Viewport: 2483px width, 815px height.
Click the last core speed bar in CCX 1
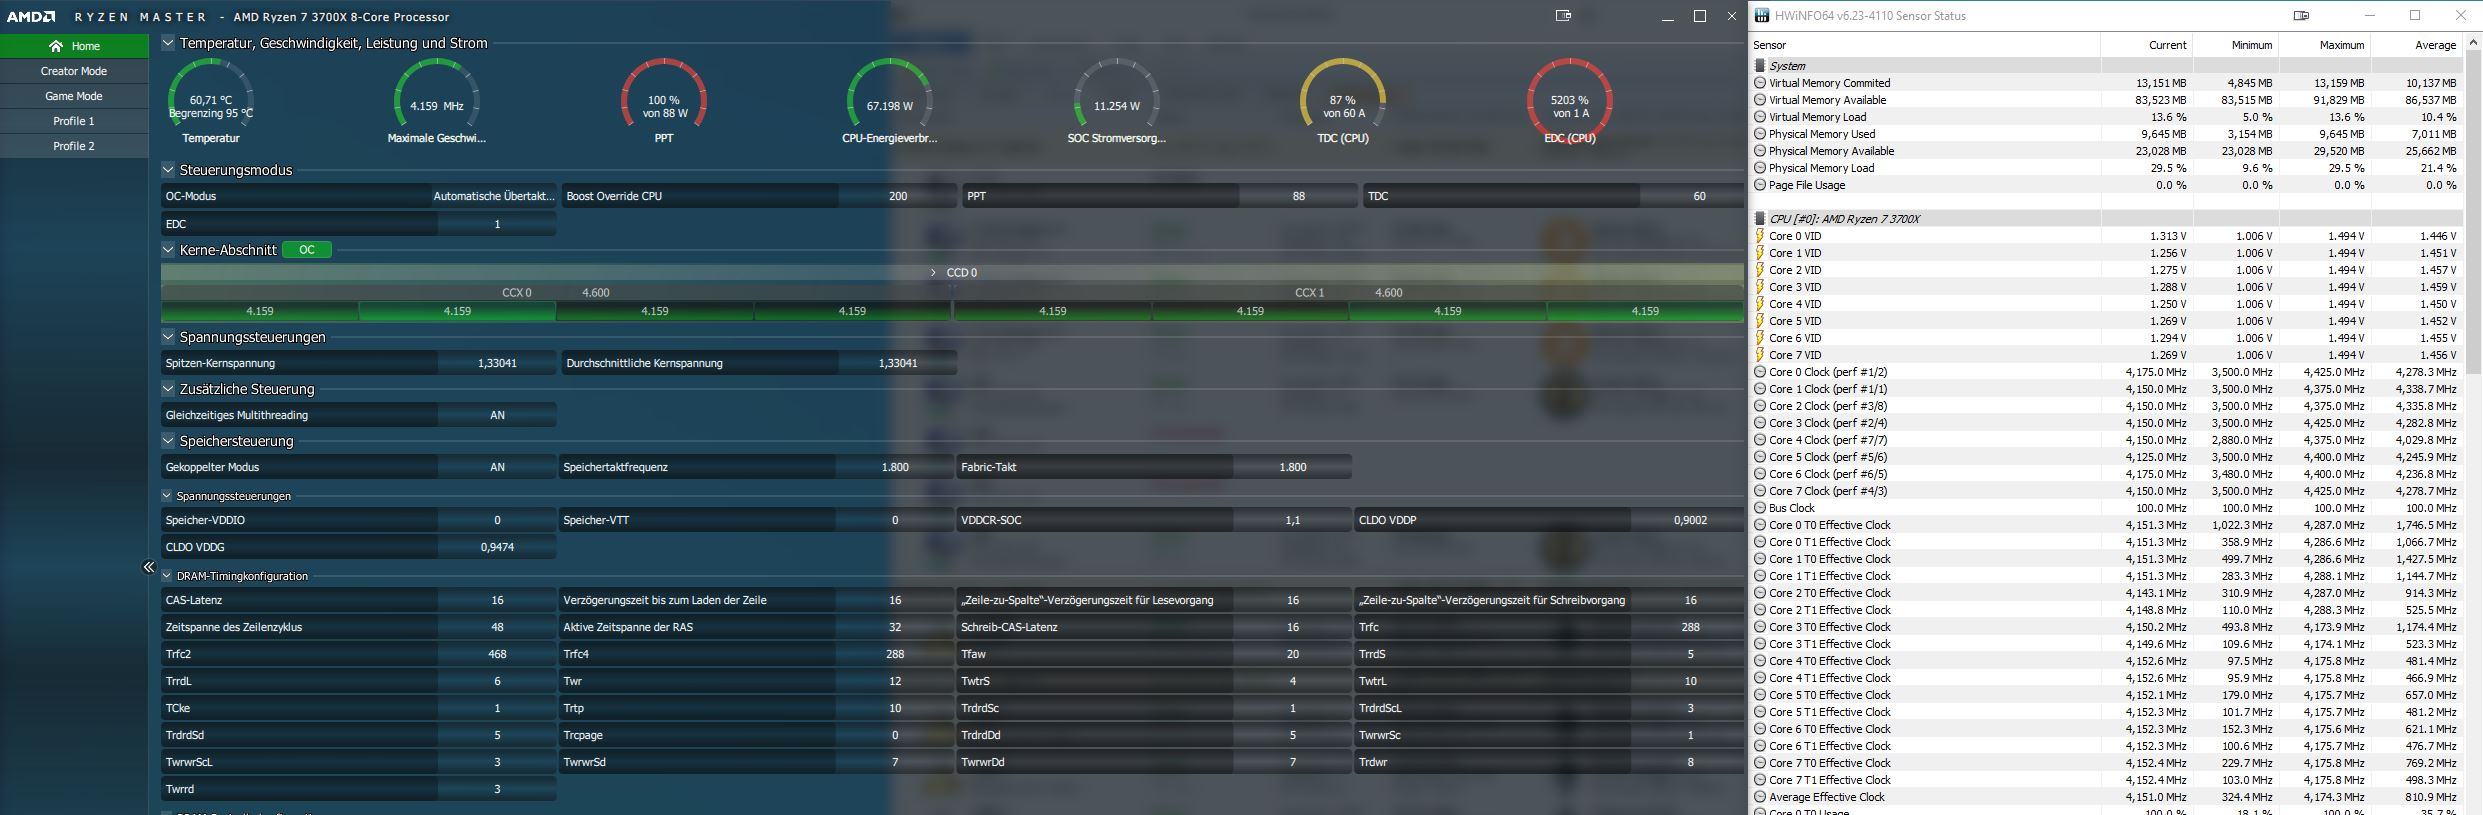(1645, 311)
